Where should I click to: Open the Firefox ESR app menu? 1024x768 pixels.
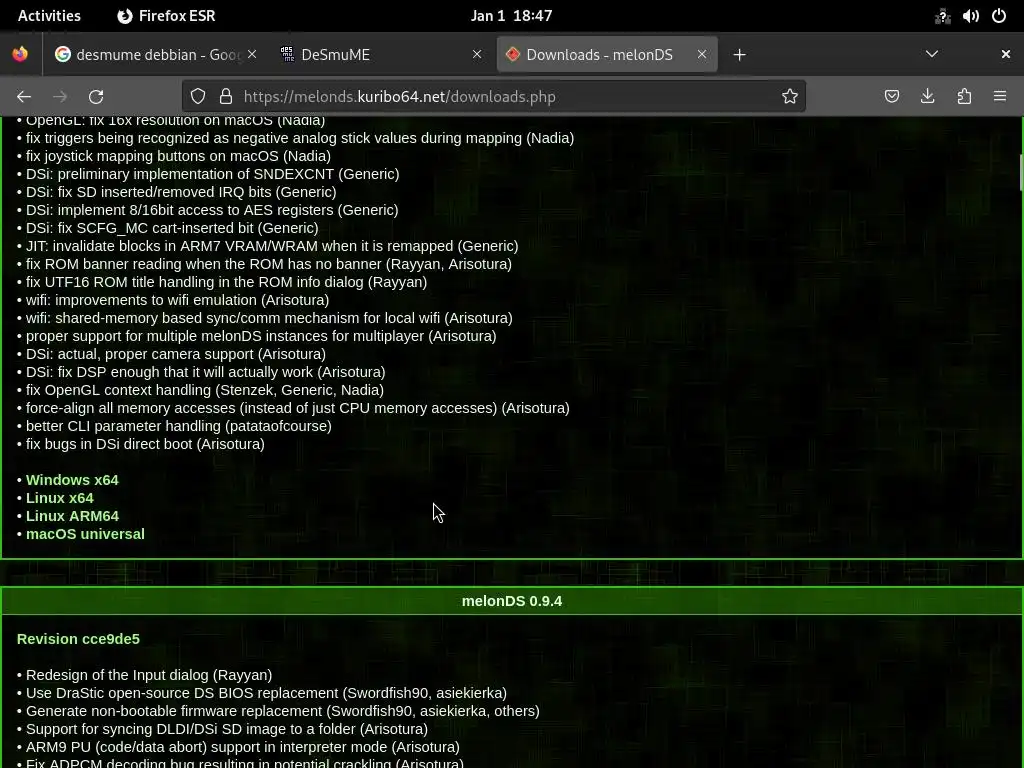(167, 16)
